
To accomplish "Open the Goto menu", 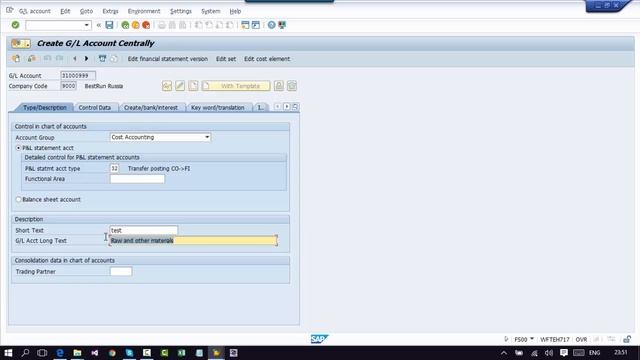I will [x=86, y=11].
